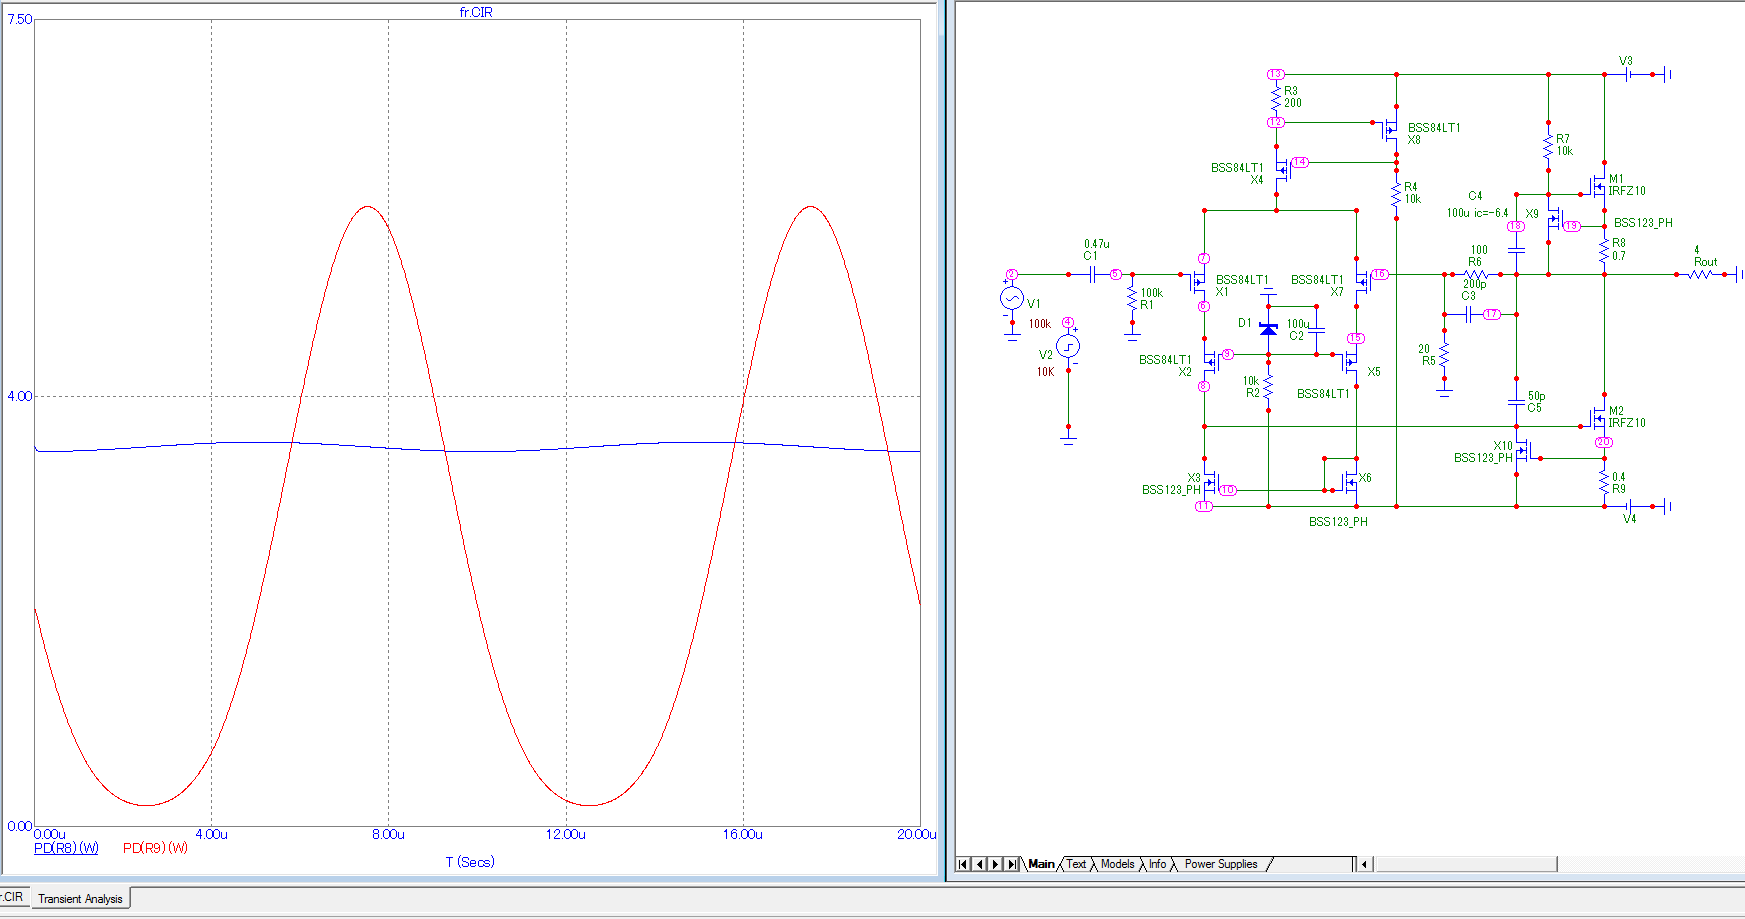Image resolution: width=1745 pixels, height=919 pixels.
Task: Jump to the last schematic page tab
Action: (1012, 864)
